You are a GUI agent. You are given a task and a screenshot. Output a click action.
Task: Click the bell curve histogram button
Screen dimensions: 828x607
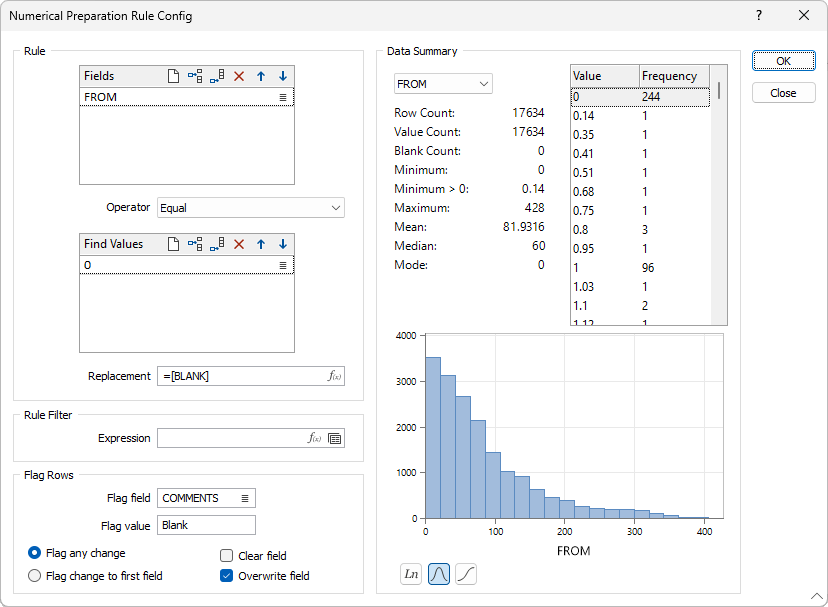[x=438, y=574]
